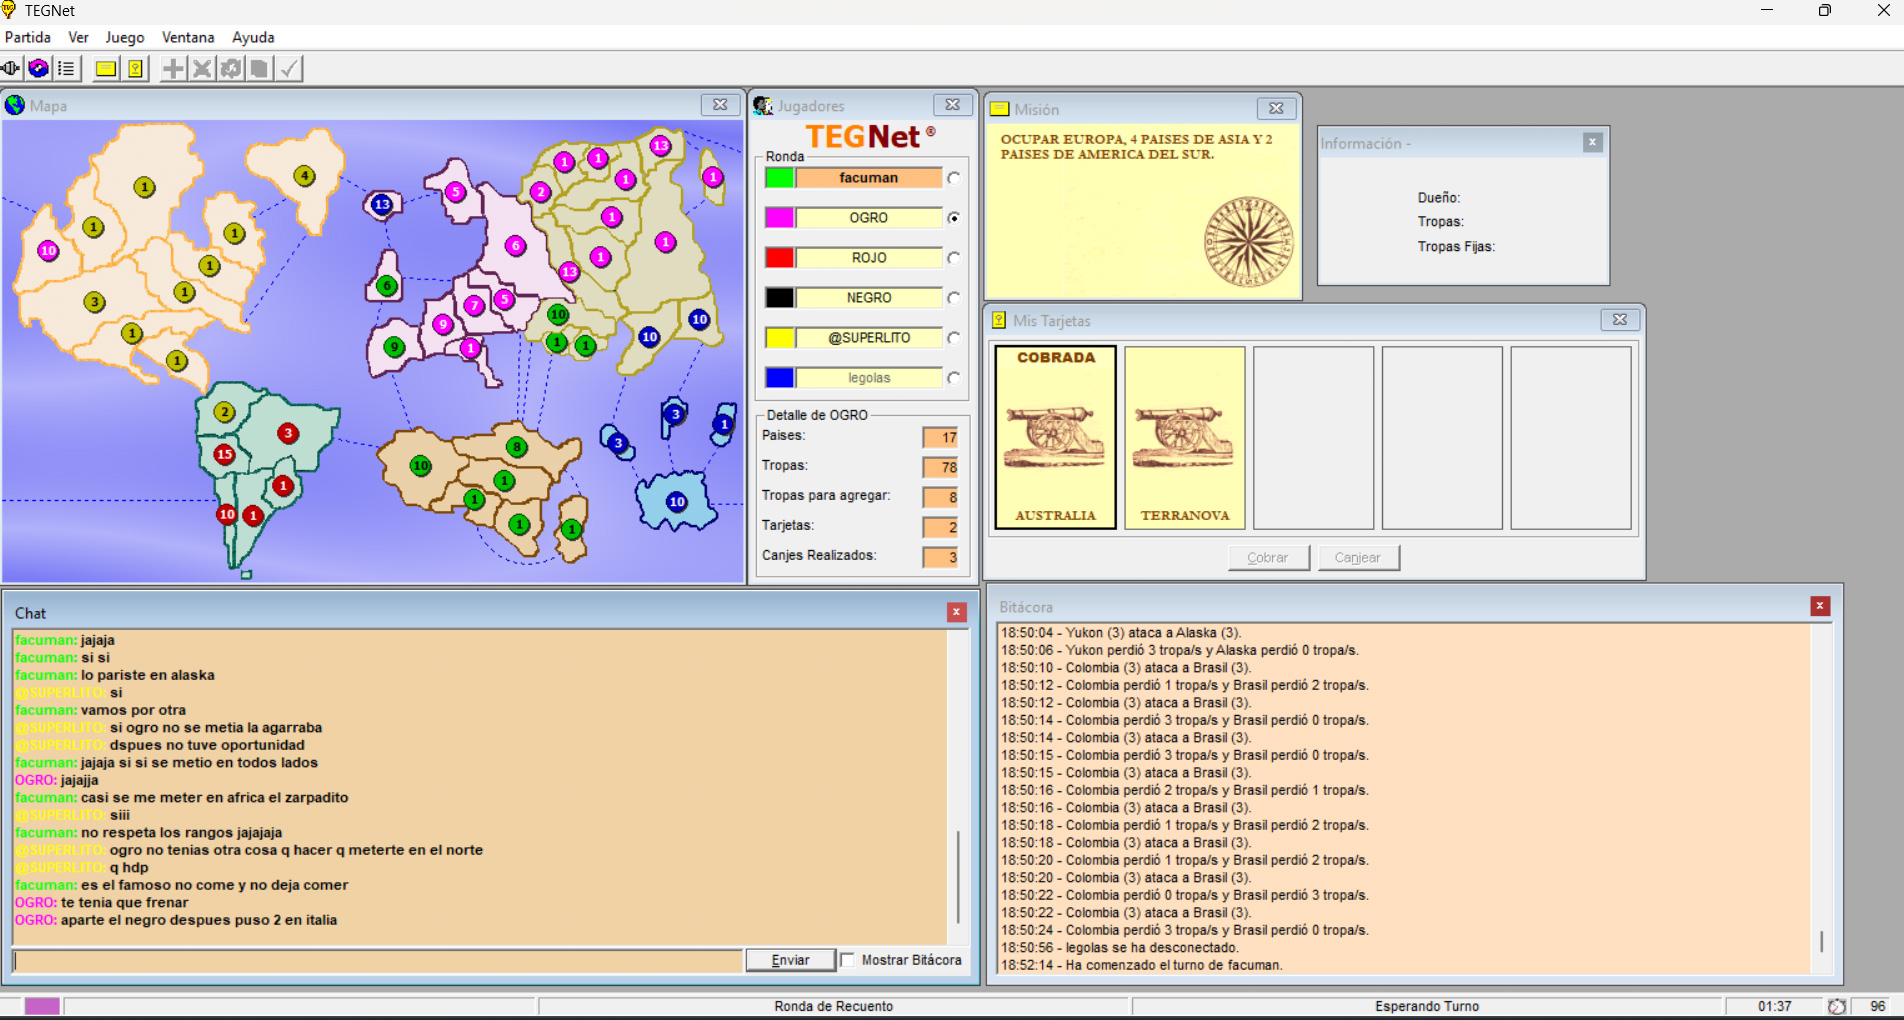Select the Terranova card
This screenshot has height=1020, width=1904.
[1184, 437]
